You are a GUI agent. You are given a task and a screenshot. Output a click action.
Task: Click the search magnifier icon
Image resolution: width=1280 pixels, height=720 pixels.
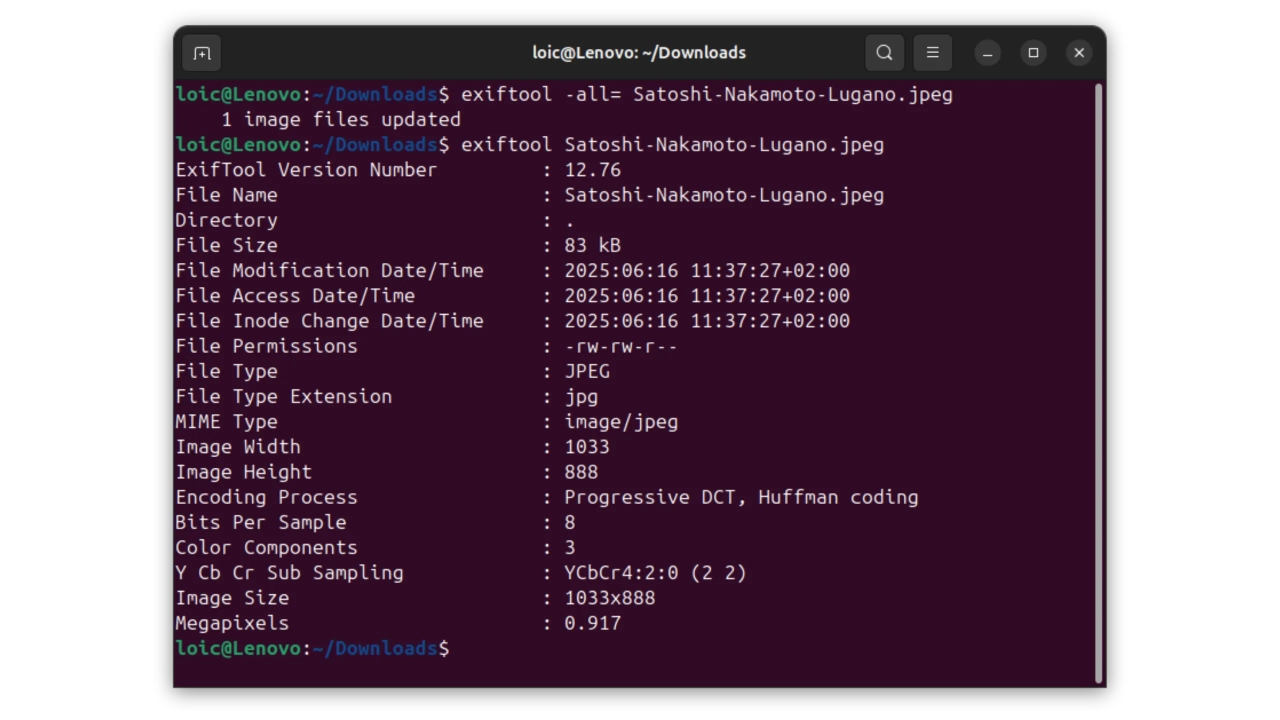(x=884, y=53)
